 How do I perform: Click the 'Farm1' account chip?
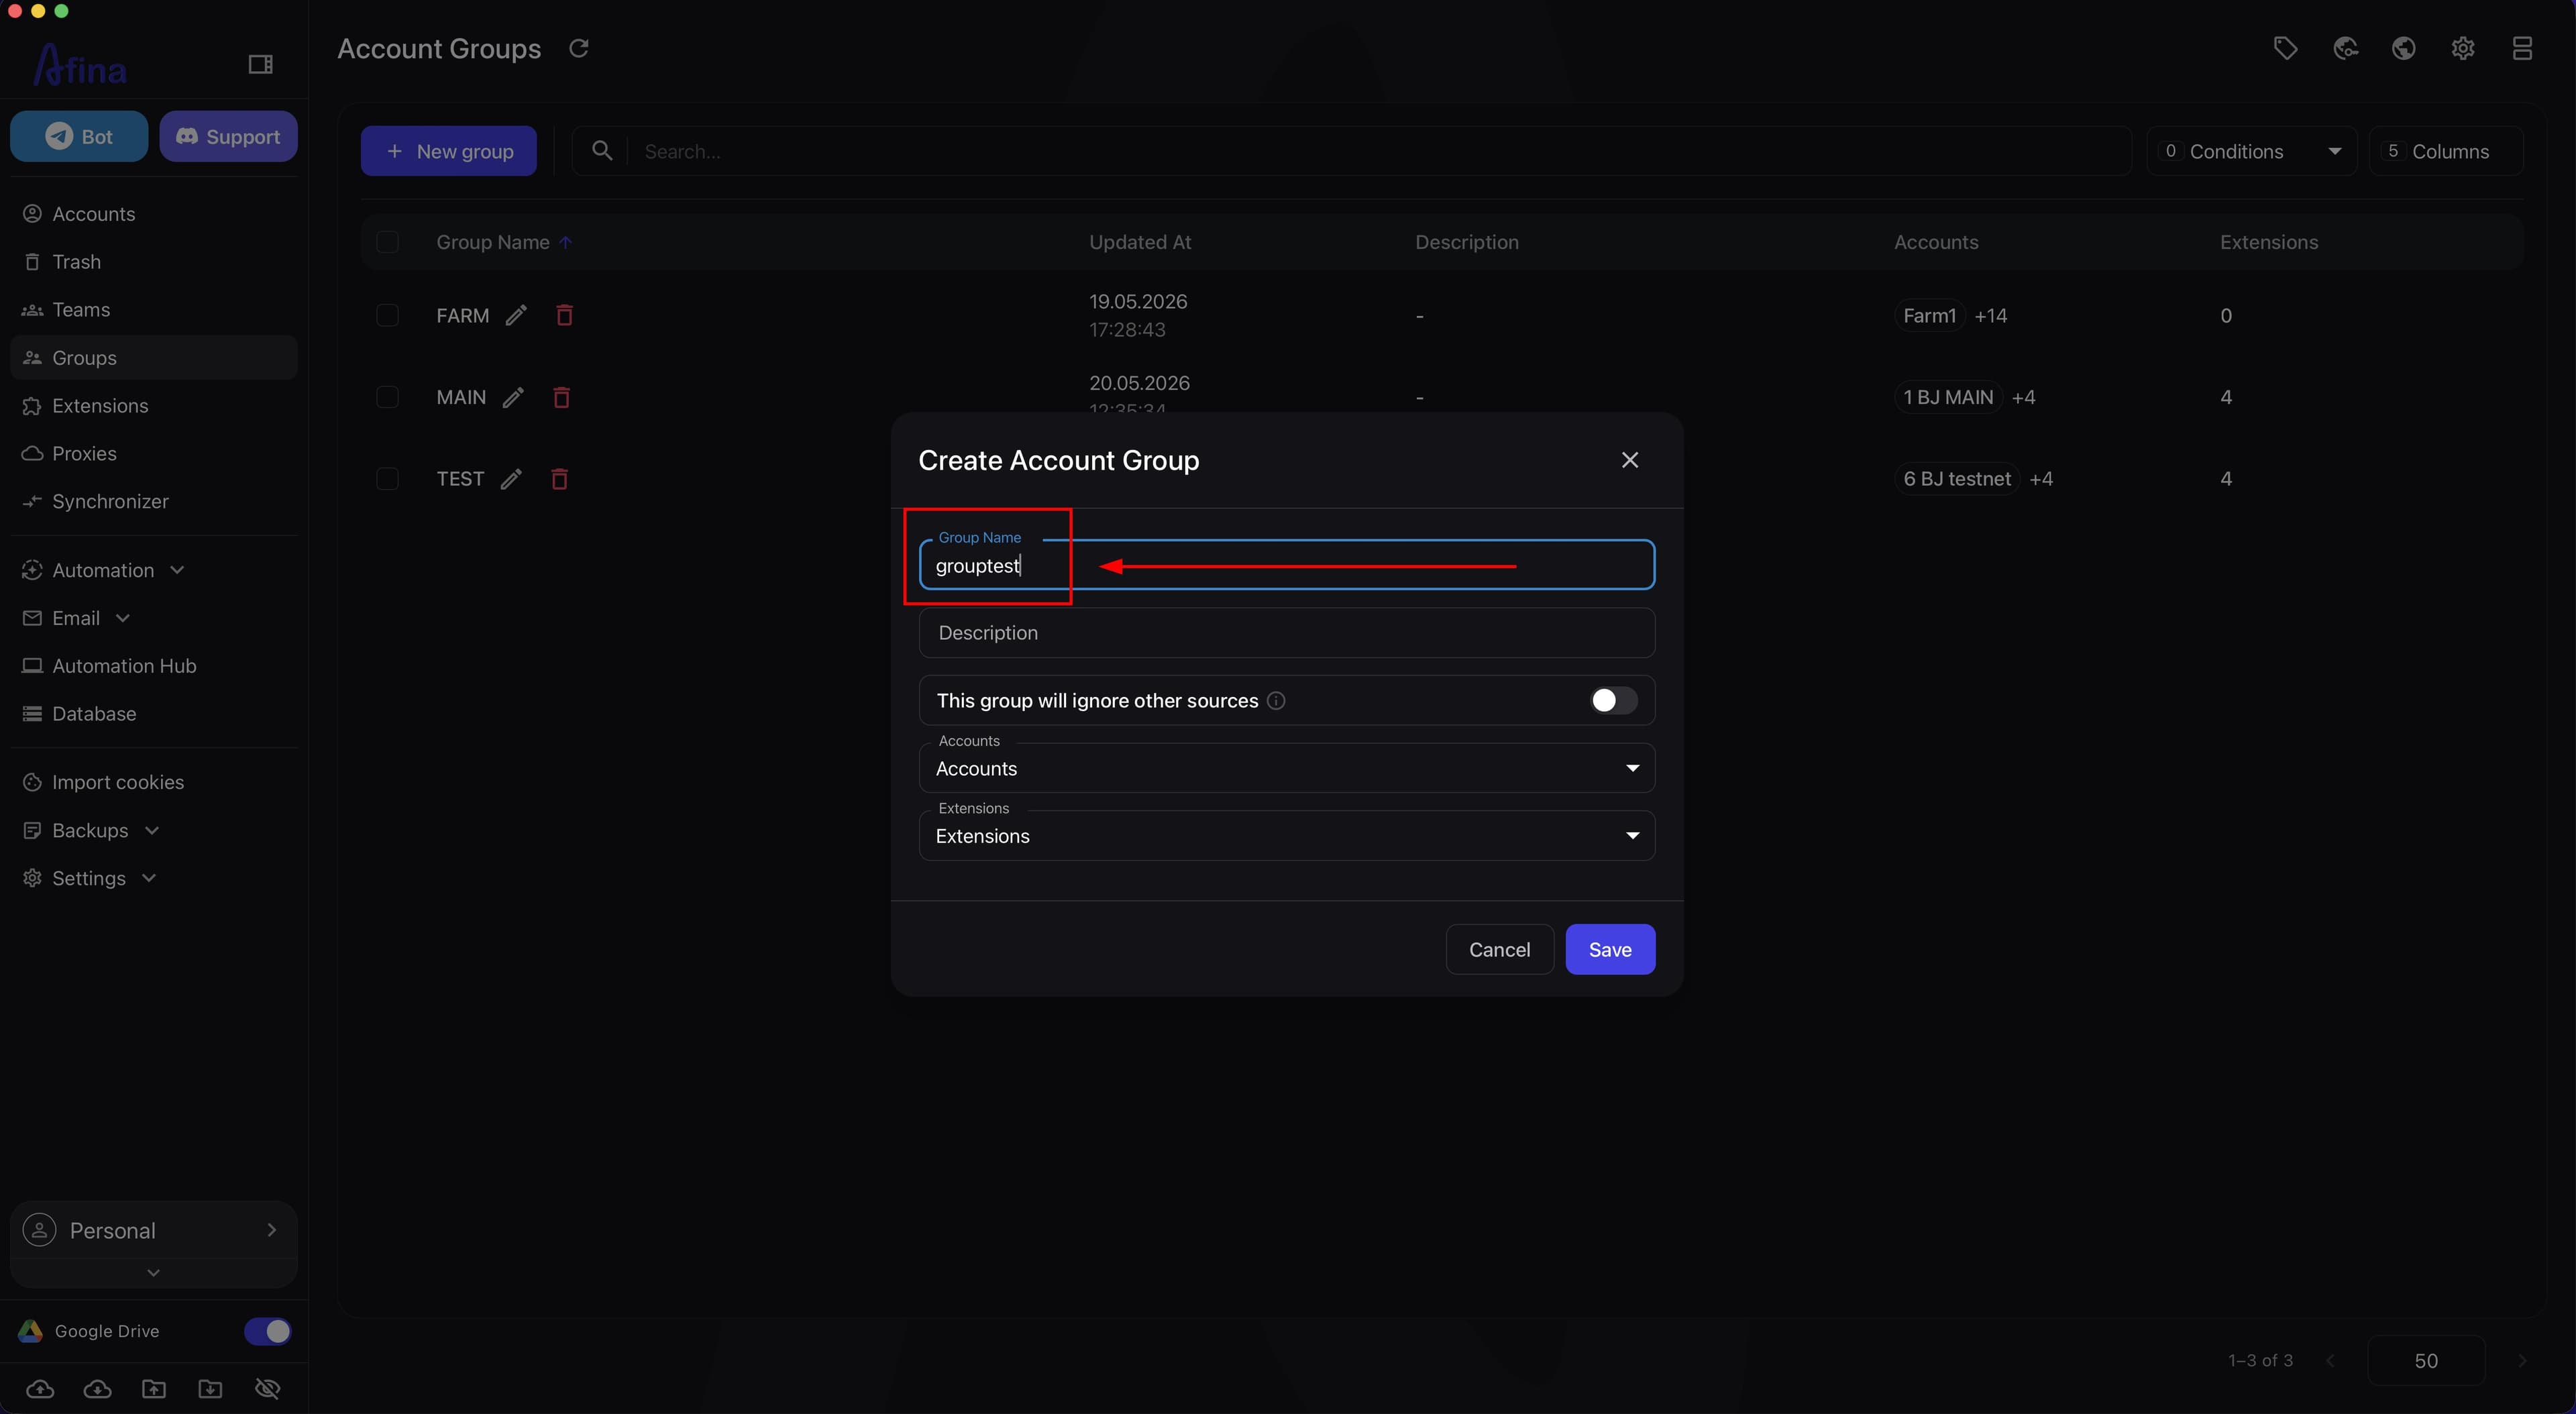(x=1929, y=316)
